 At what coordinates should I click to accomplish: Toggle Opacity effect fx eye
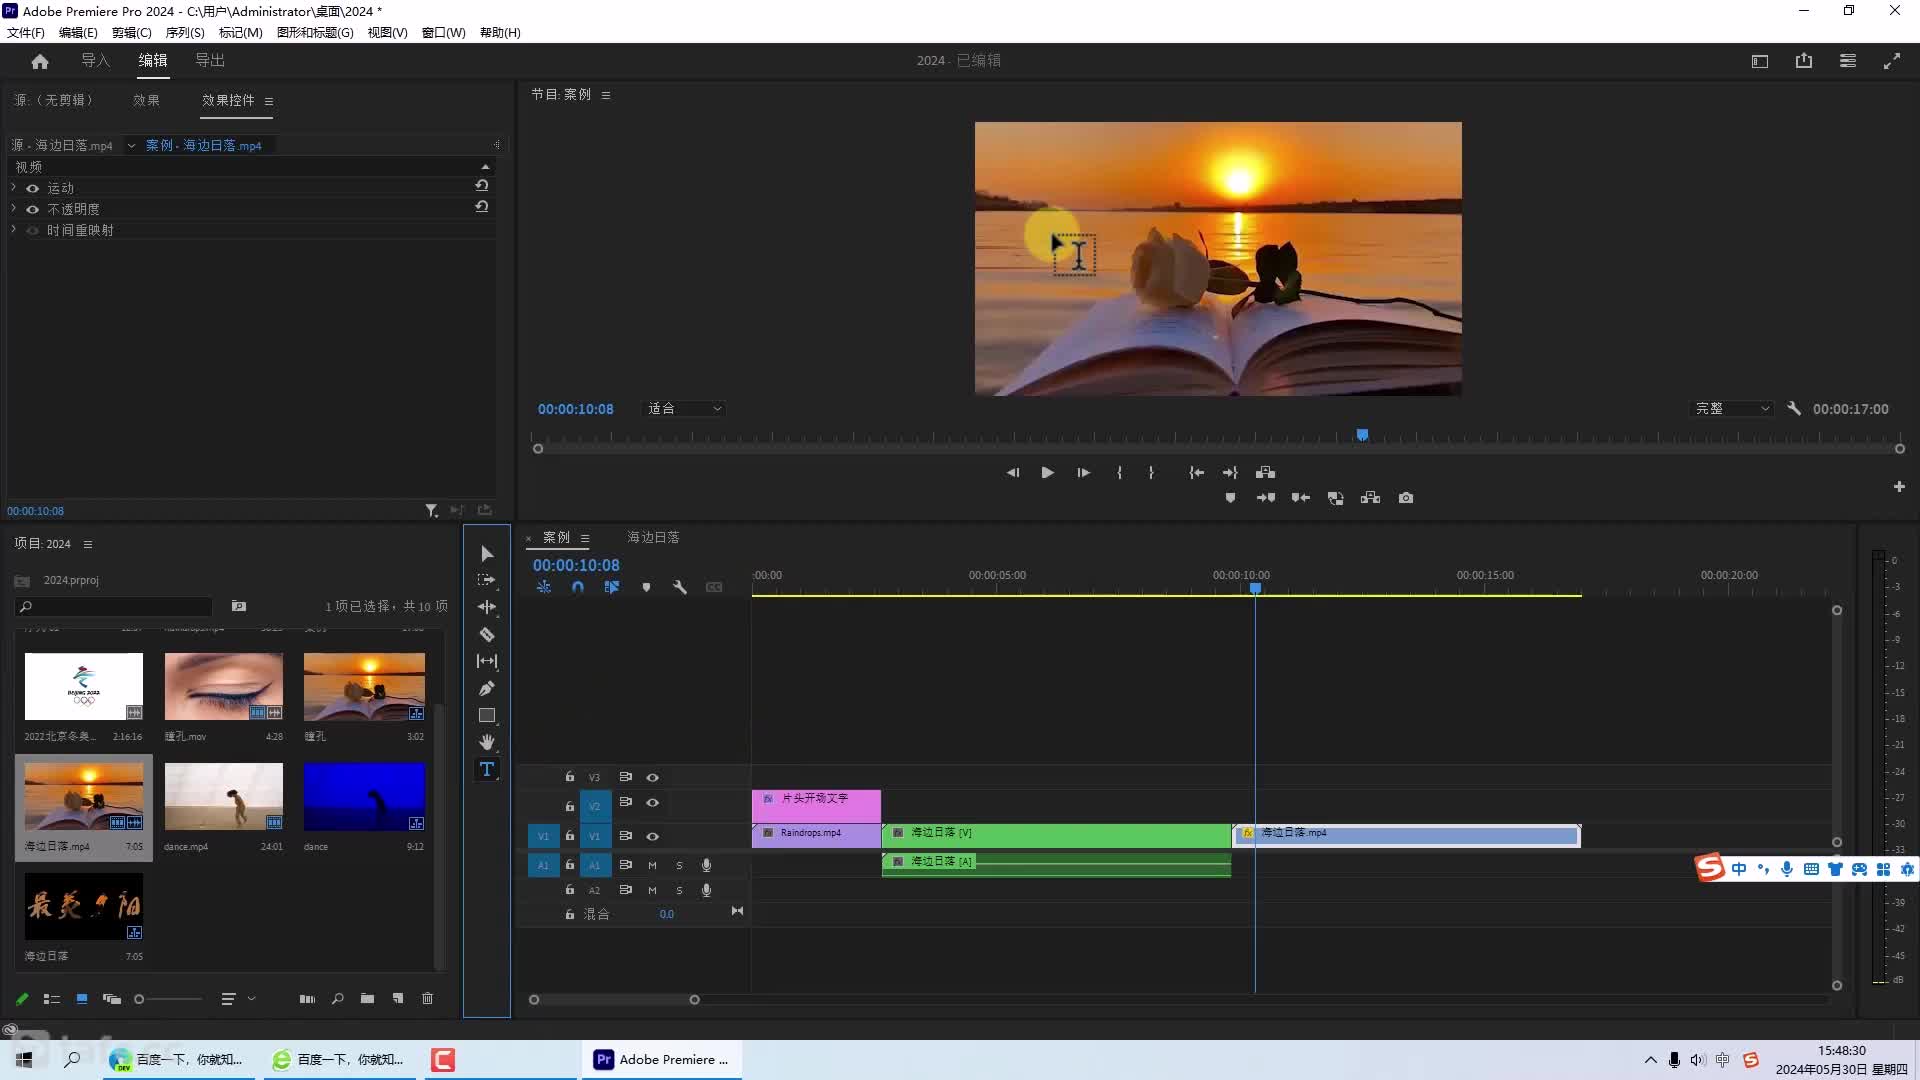point(33,209)
